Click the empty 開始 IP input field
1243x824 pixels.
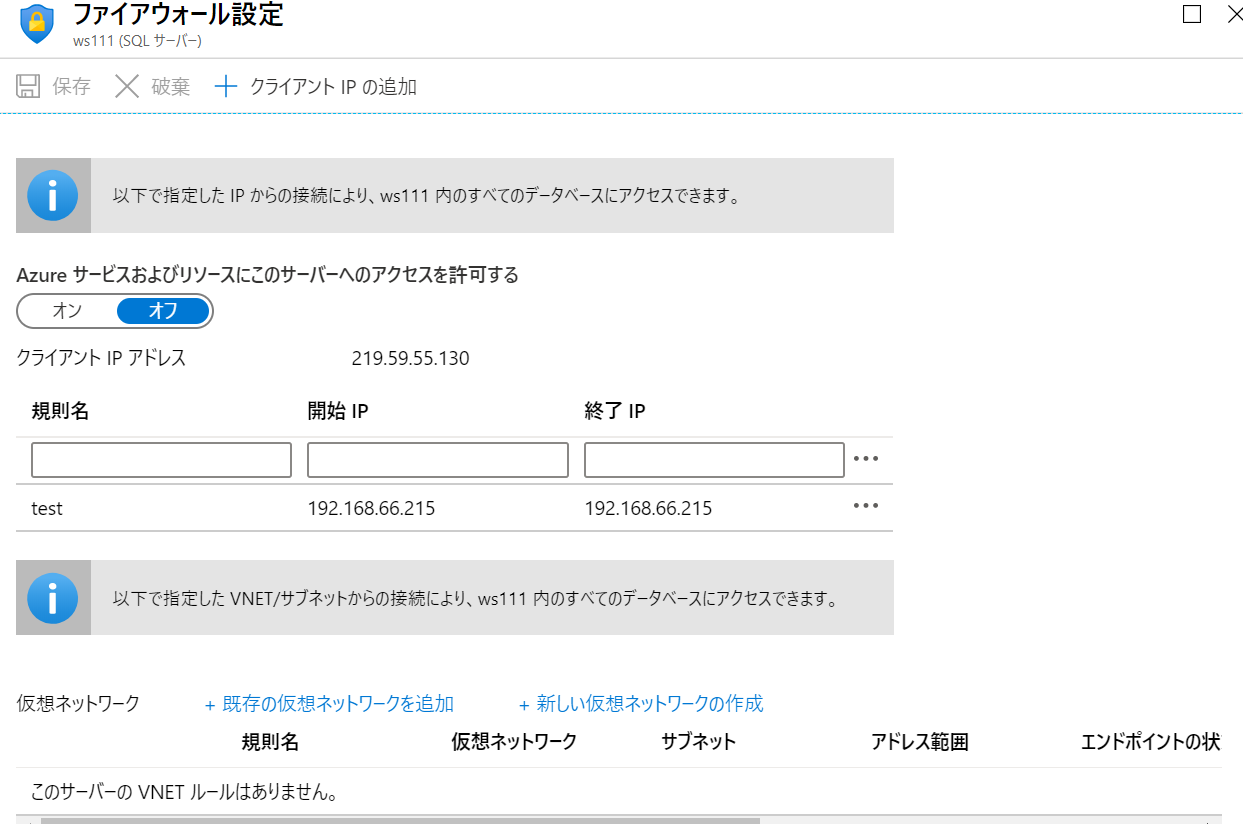(x=437, y=459)
